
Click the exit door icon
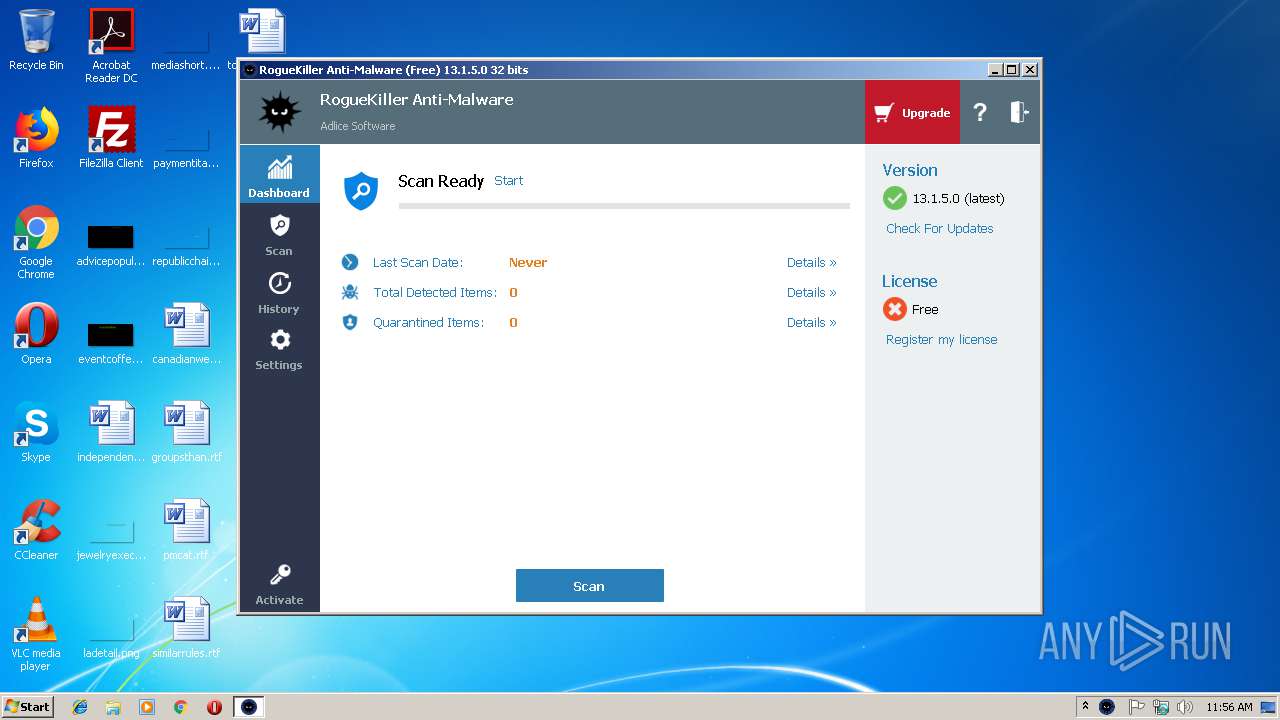pyautogui.click(x=1019, y=112)
